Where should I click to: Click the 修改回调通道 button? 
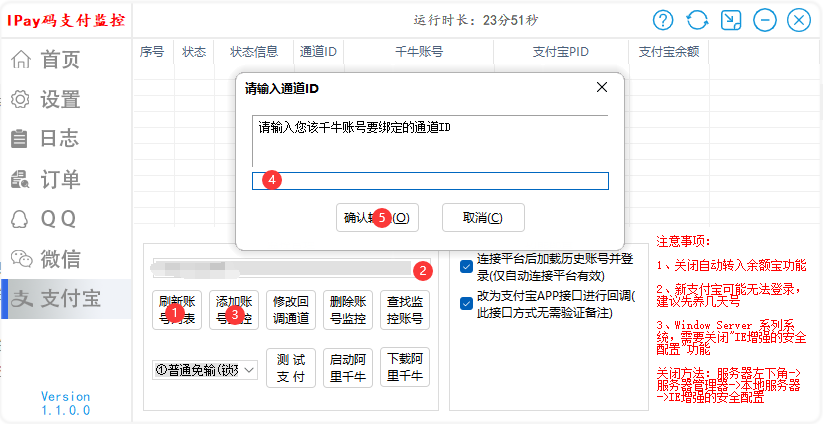(x=291, y=310)
